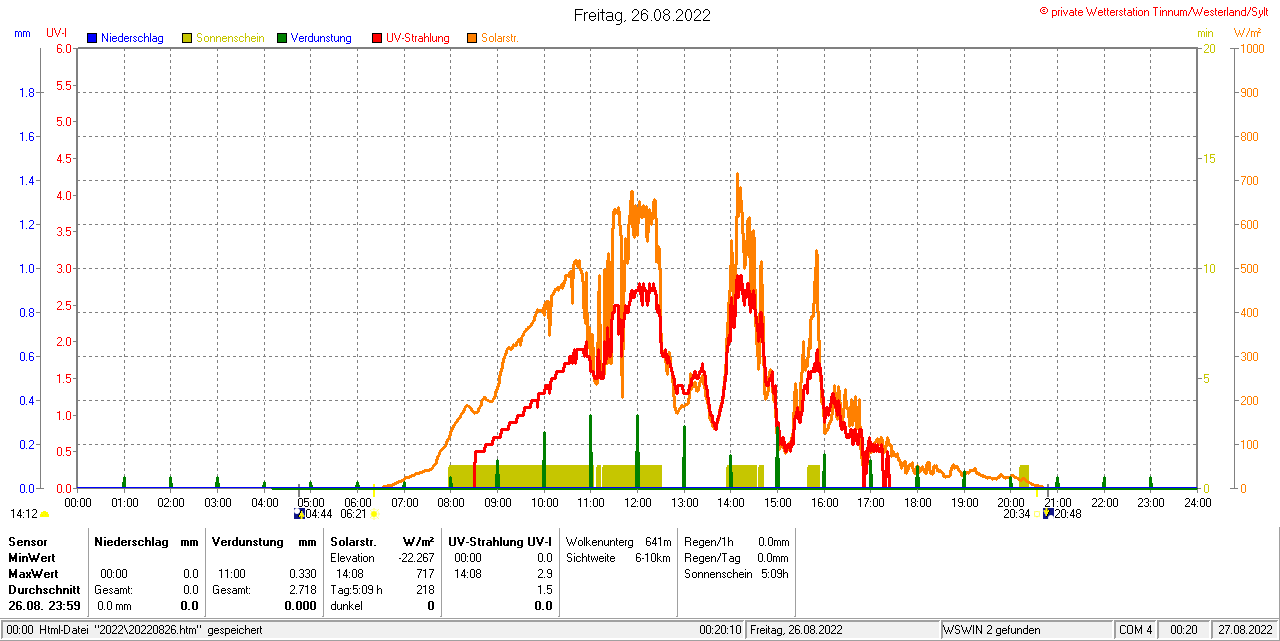1280x641 pixels.
Task: Click the chart title Freitag, 26.08.2022
Action: coord(642,15)
